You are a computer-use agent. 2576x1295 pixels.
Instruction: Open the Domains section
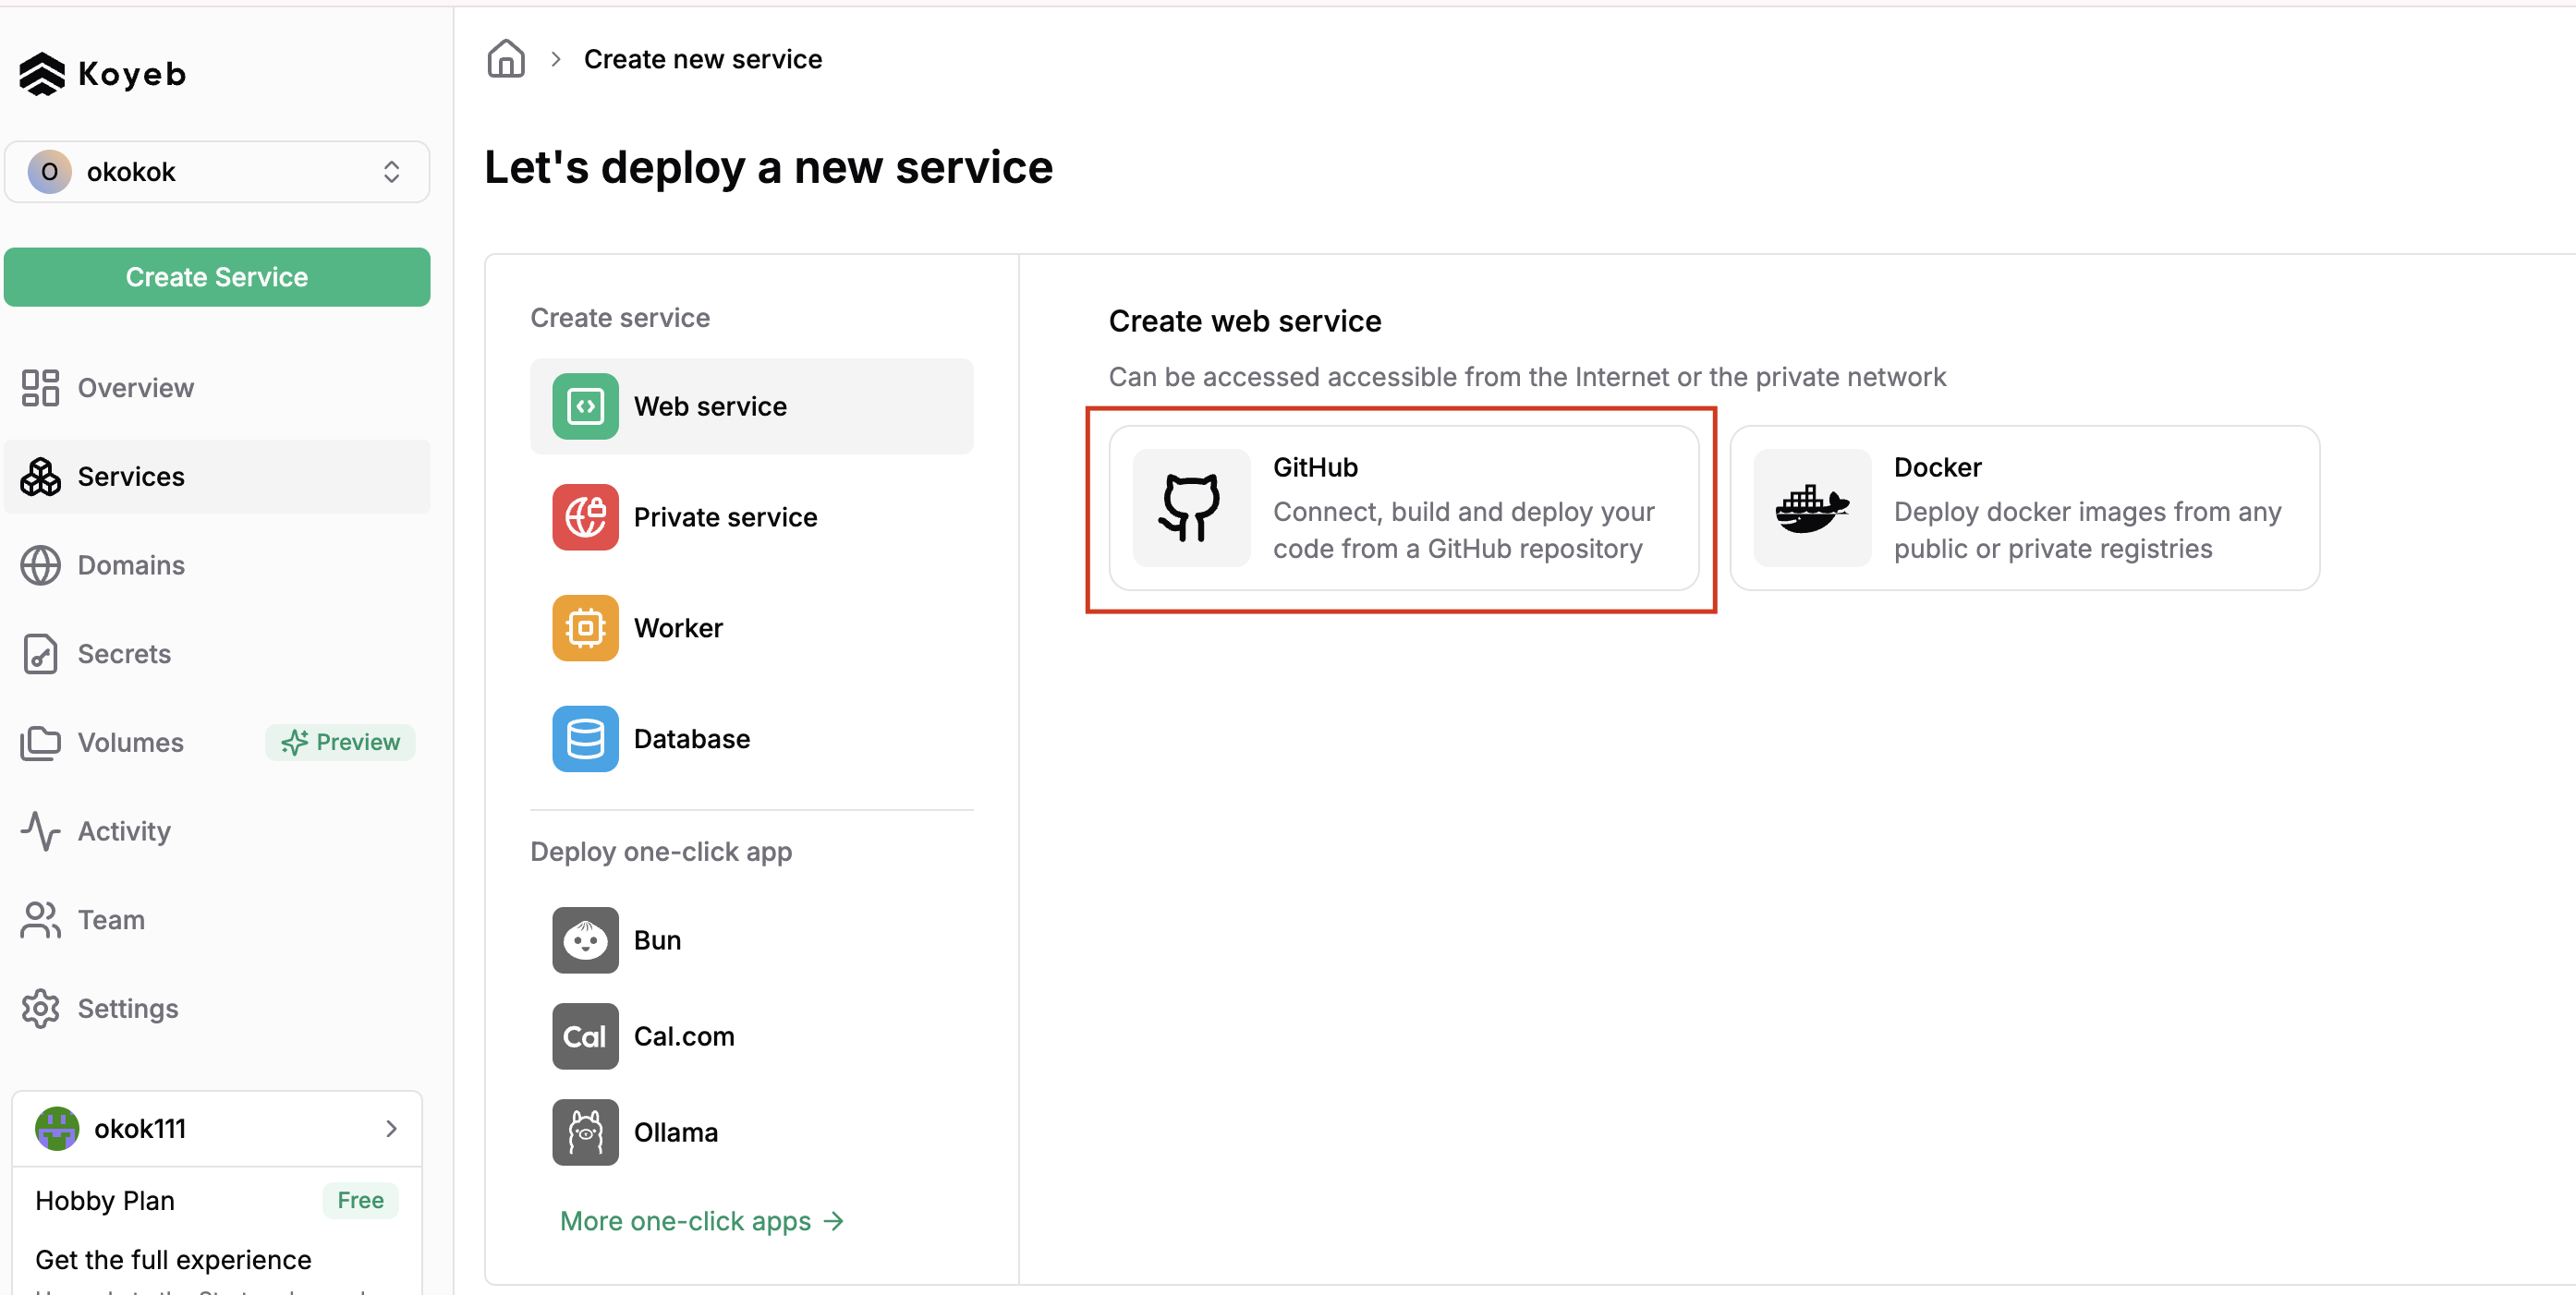click(x=130, y=565)
